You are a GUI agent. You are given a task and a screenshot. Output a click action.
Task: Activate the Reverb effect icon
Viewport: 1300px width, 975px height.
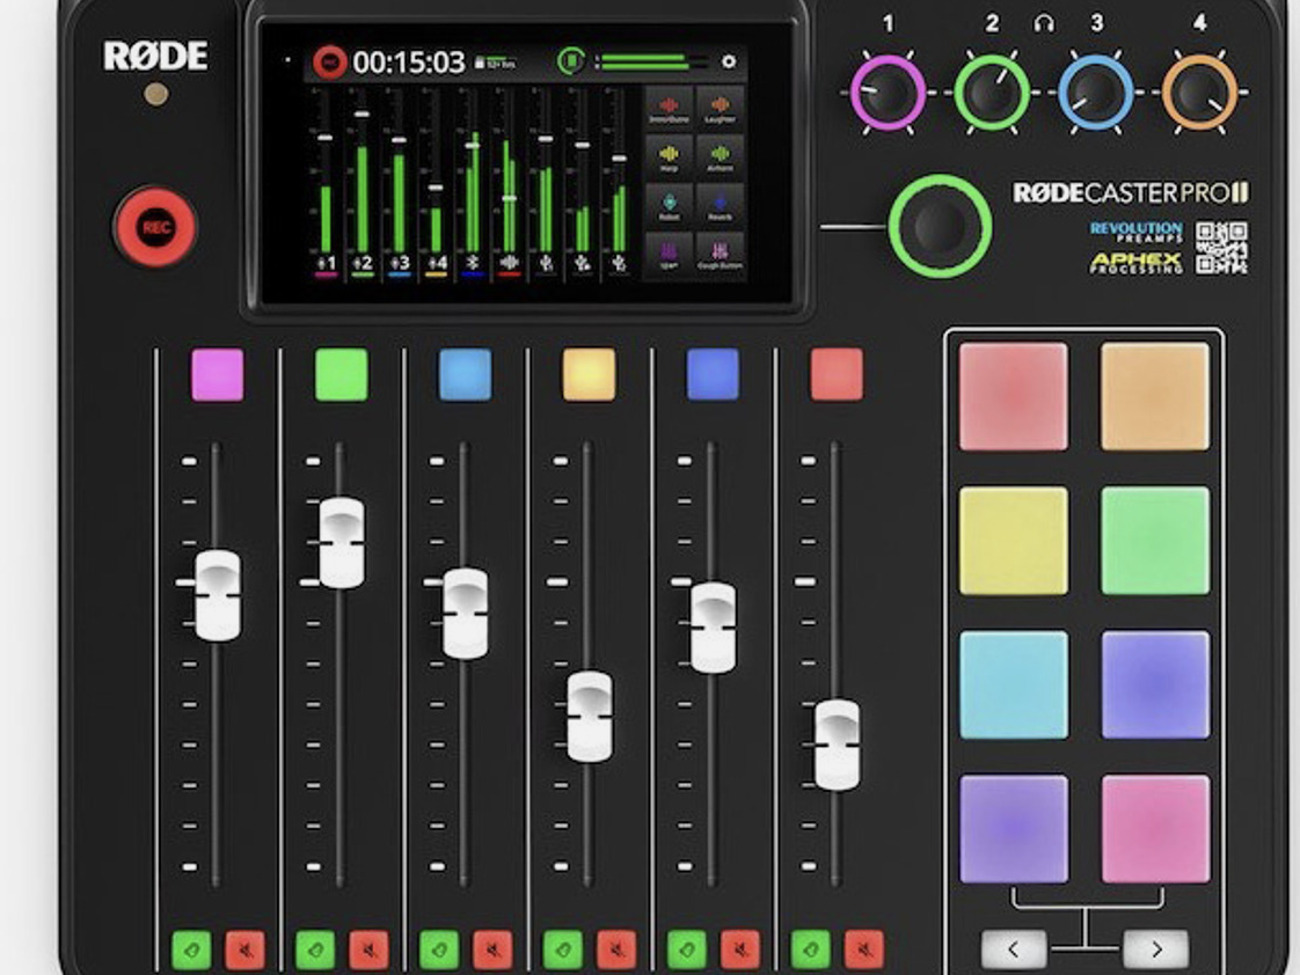[x=721, y=203]
